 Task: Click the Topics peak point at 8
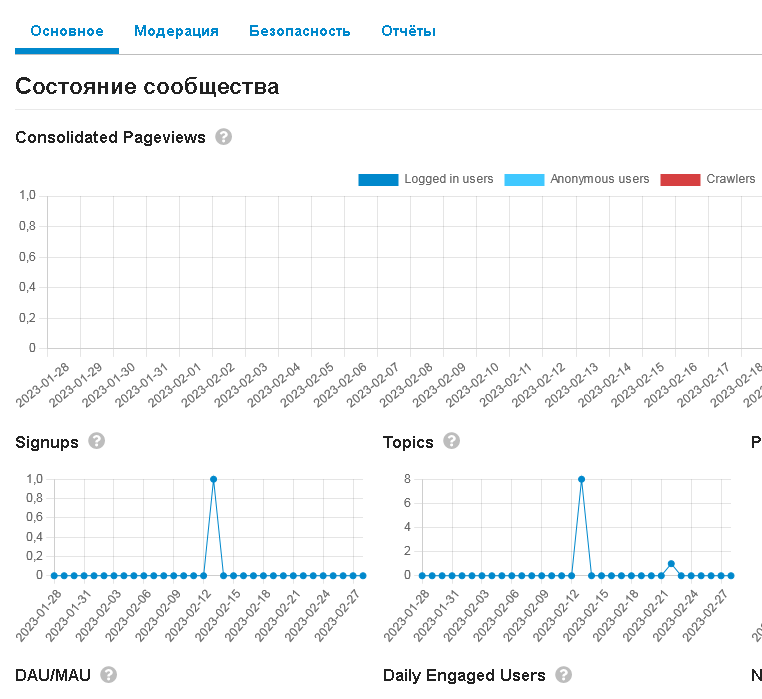click(x=581, y=479)
